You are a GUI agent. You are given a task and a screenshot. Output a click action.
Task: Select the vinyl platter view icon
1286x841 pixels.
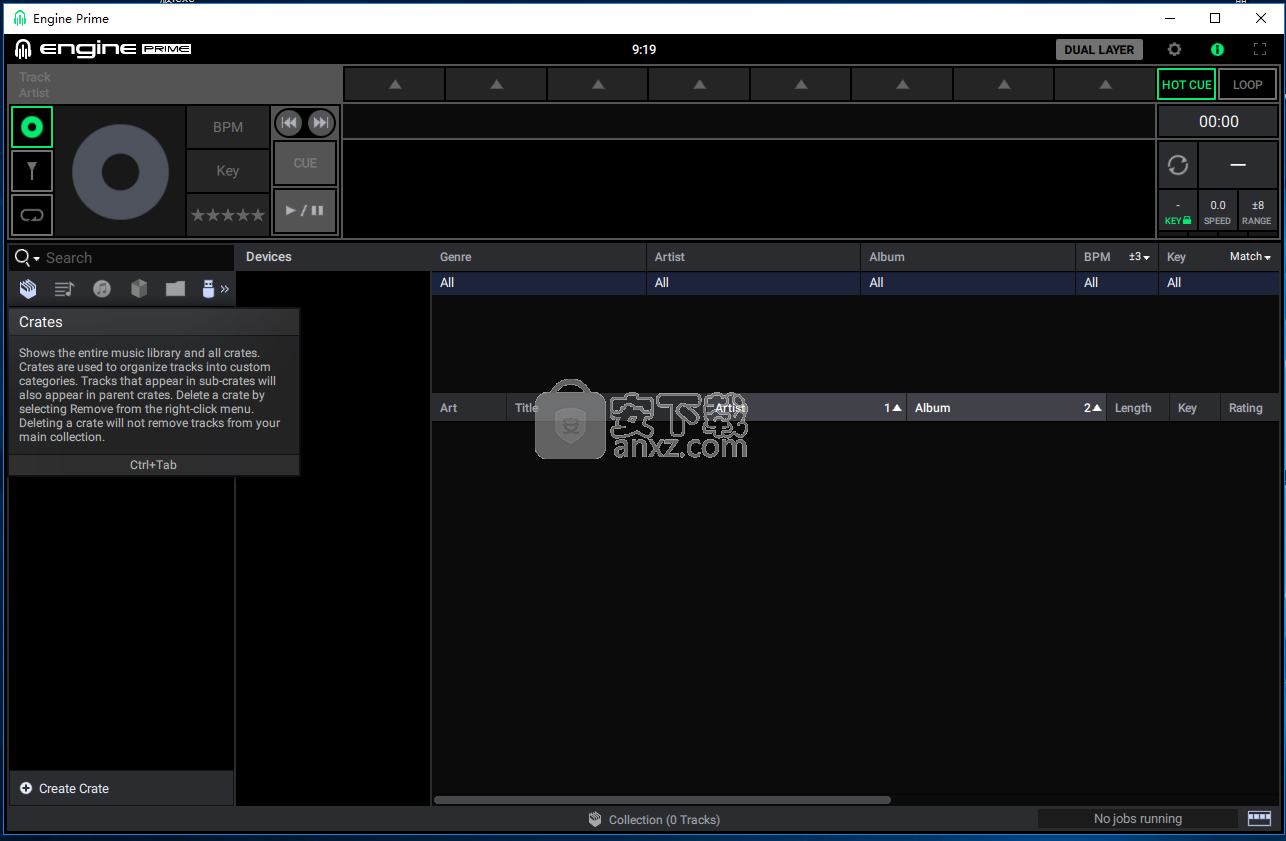click(32, 127)
